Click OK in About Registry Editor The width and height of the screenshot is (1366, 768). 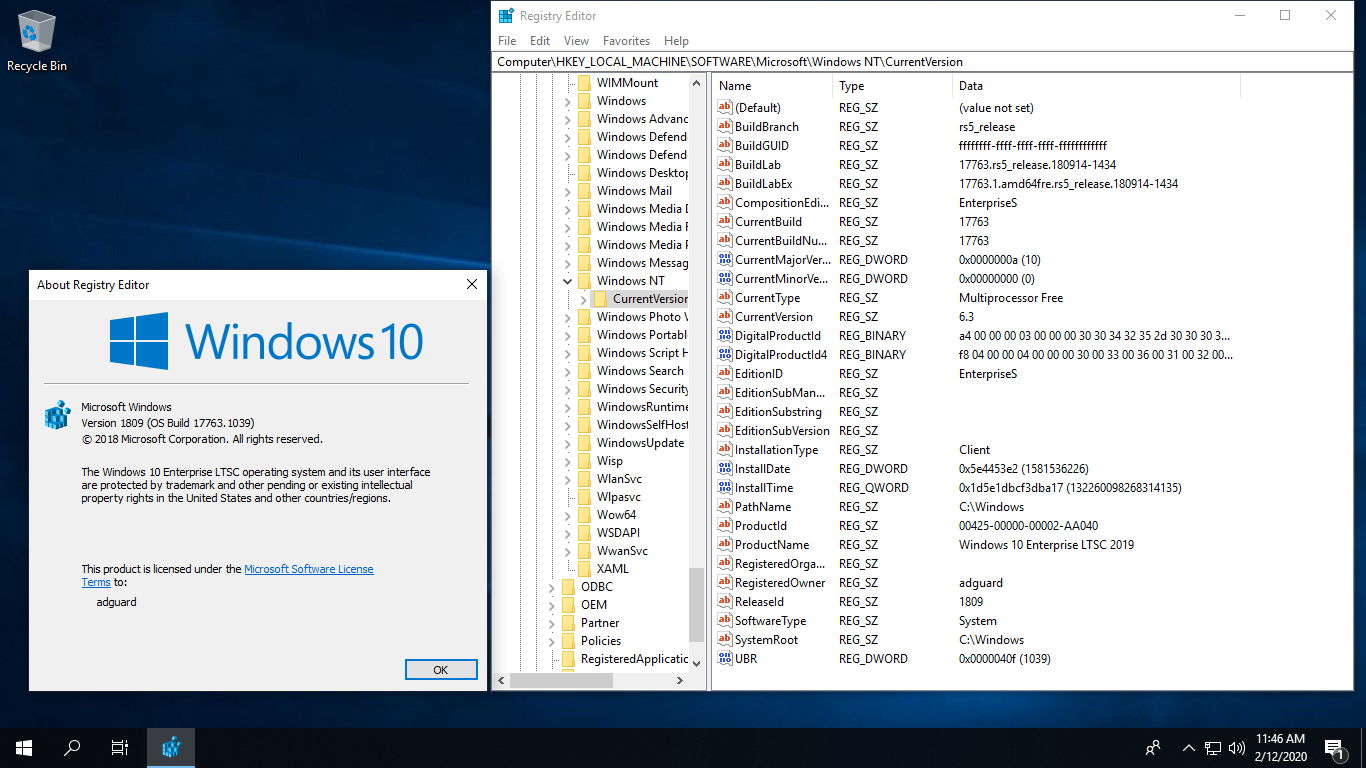point(441,670)
